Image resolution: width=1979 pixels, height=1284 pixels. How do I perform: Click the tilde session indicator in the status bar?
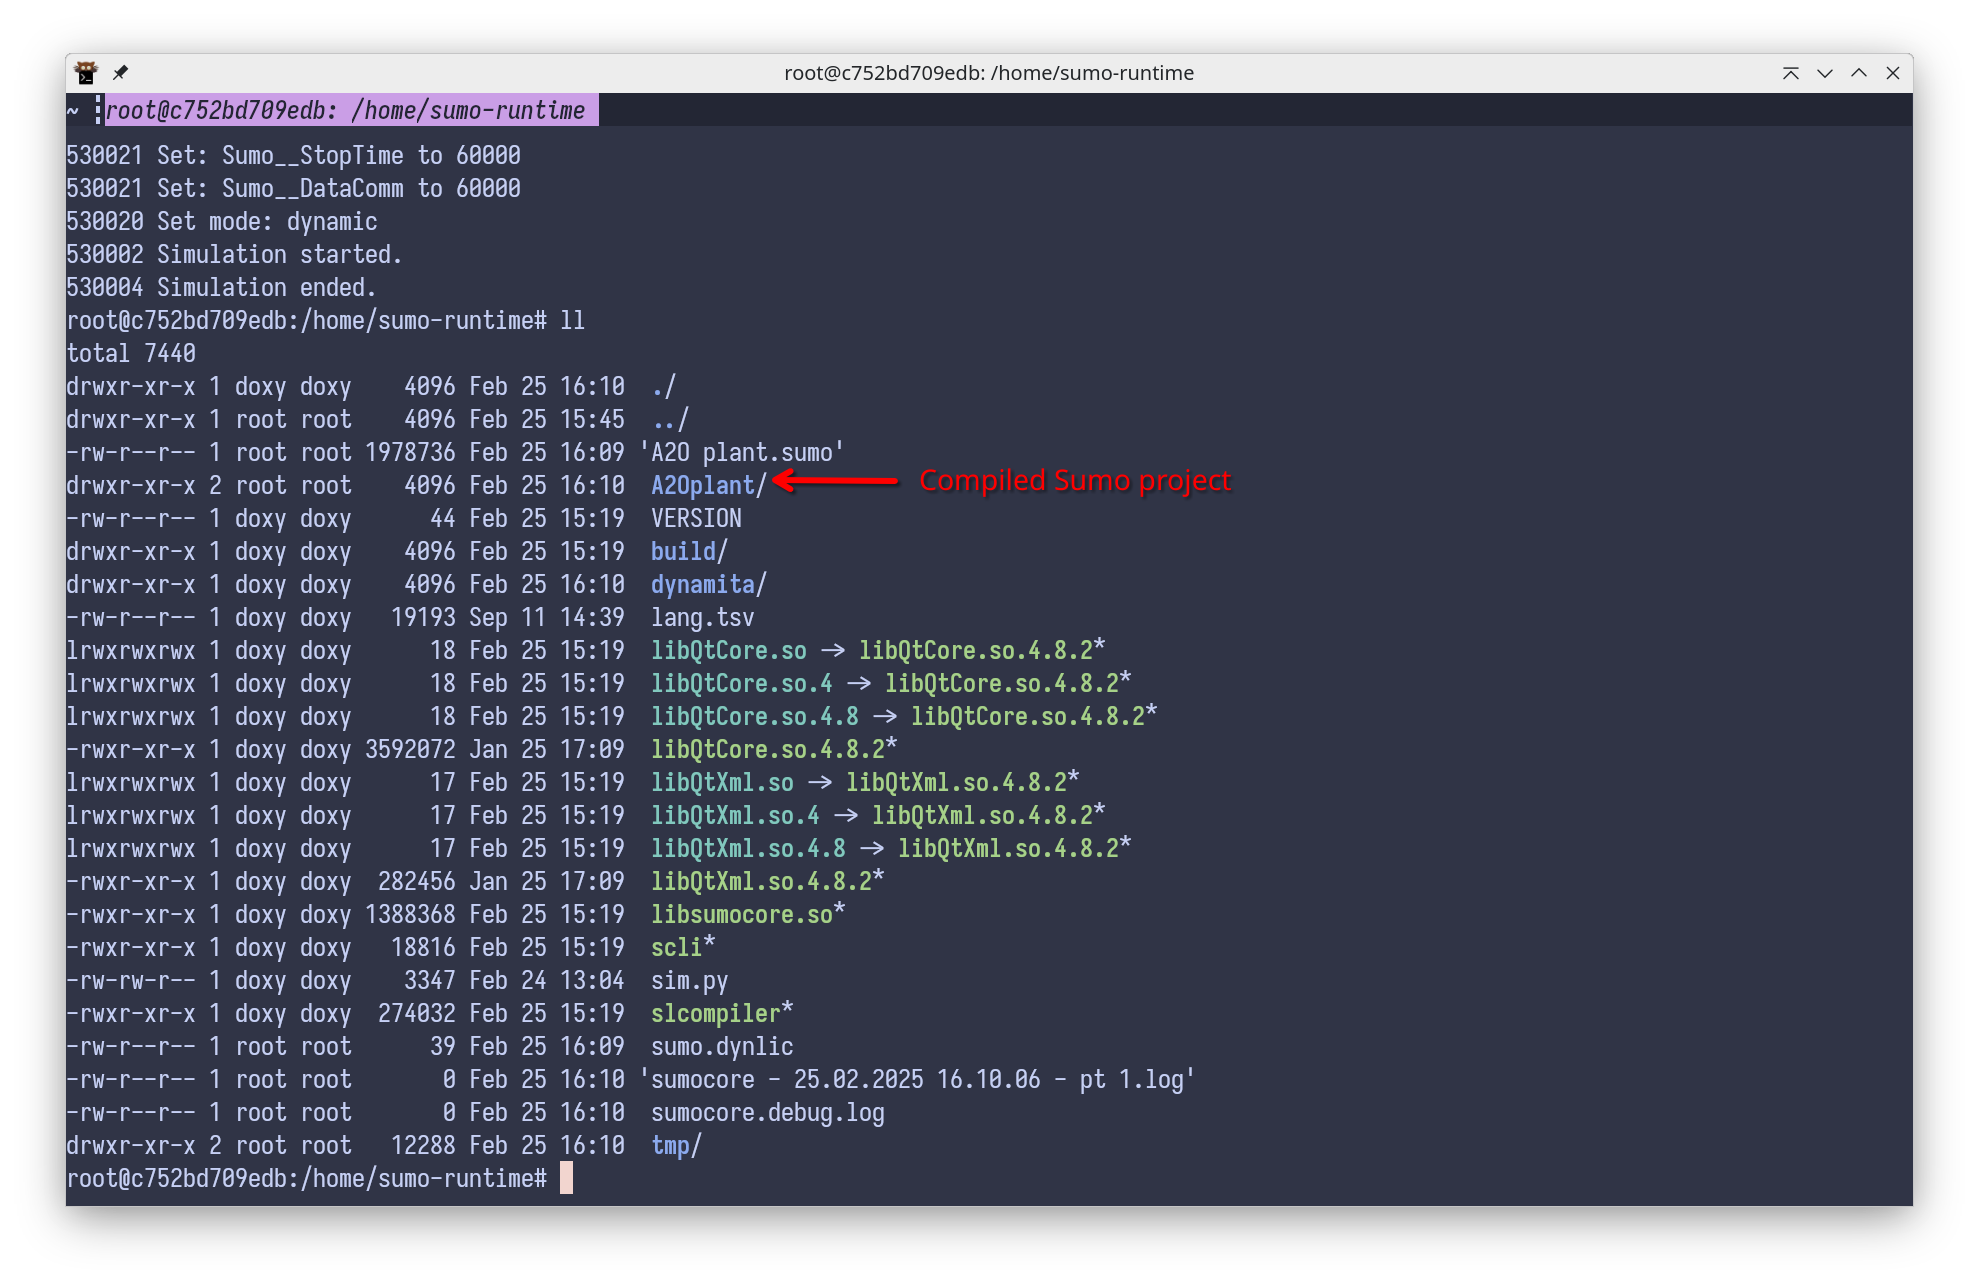[73, 110]
